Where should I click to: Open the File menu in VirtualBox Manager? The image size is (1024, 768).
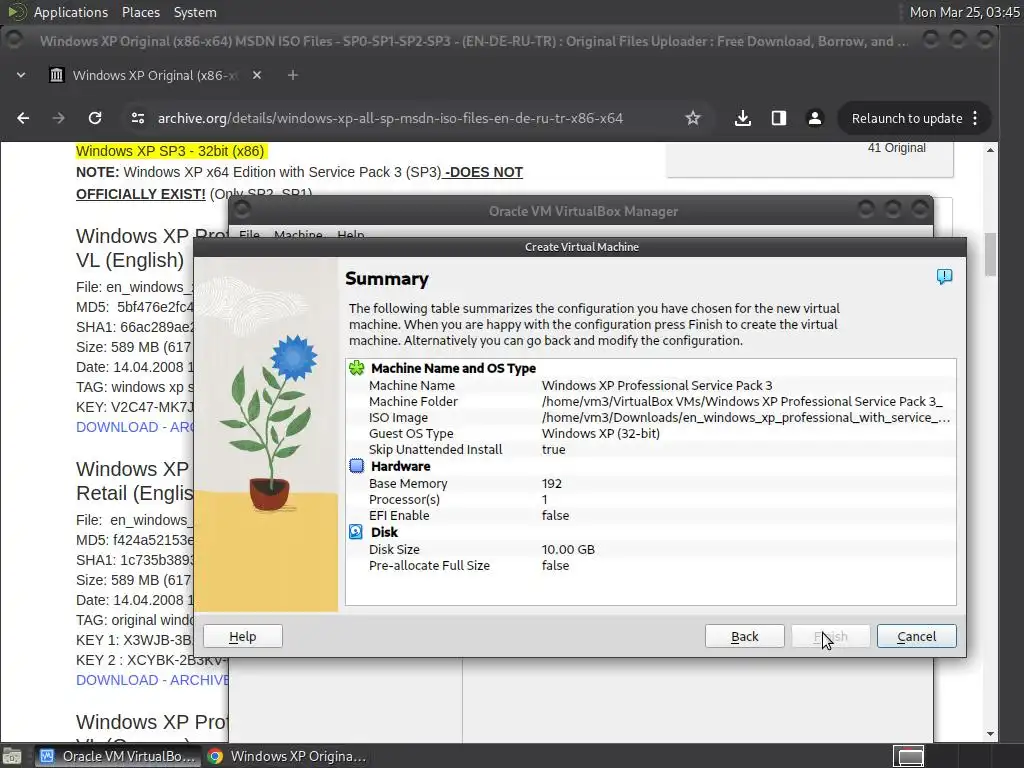click(249, 234)
